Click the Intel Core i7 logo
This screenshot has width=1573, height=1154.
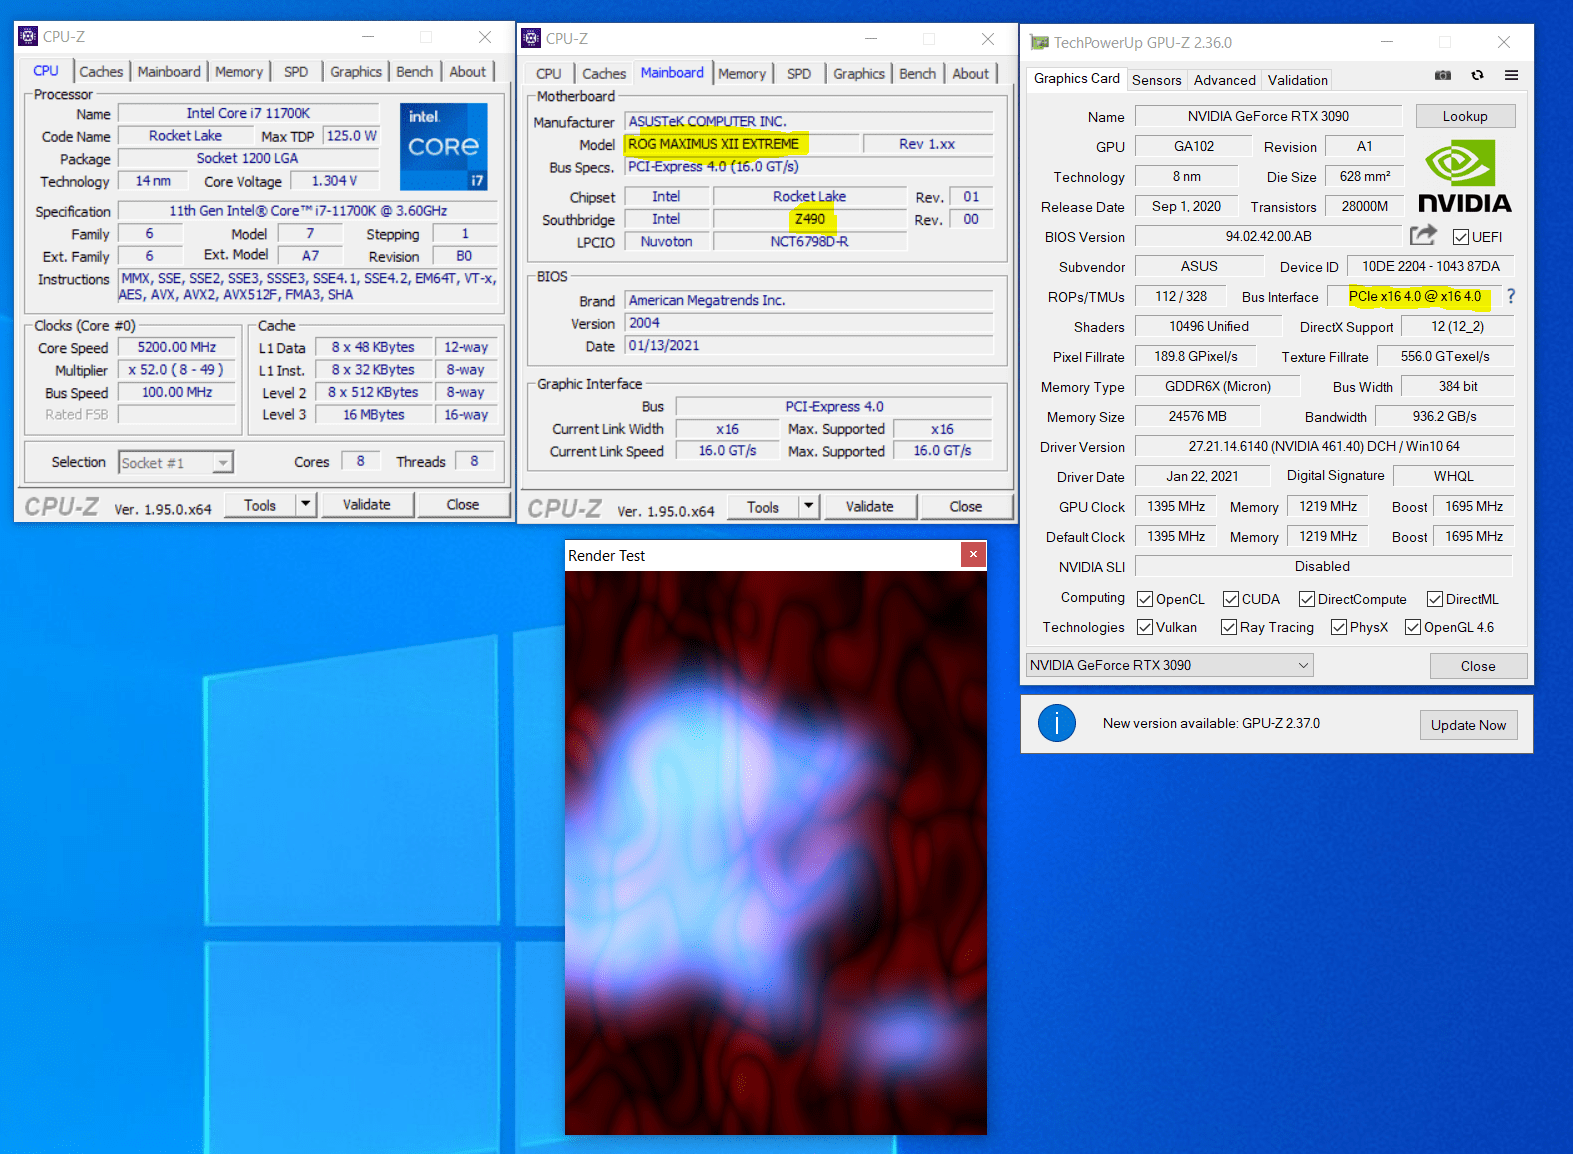tap(443, 146)
